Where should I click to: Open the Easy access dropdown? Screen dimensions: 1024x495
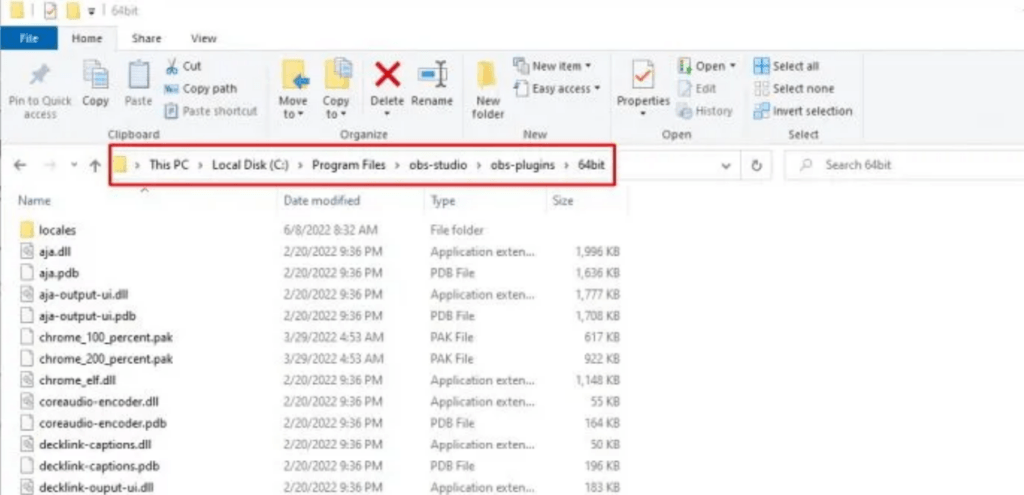click(x=557, y=89)
